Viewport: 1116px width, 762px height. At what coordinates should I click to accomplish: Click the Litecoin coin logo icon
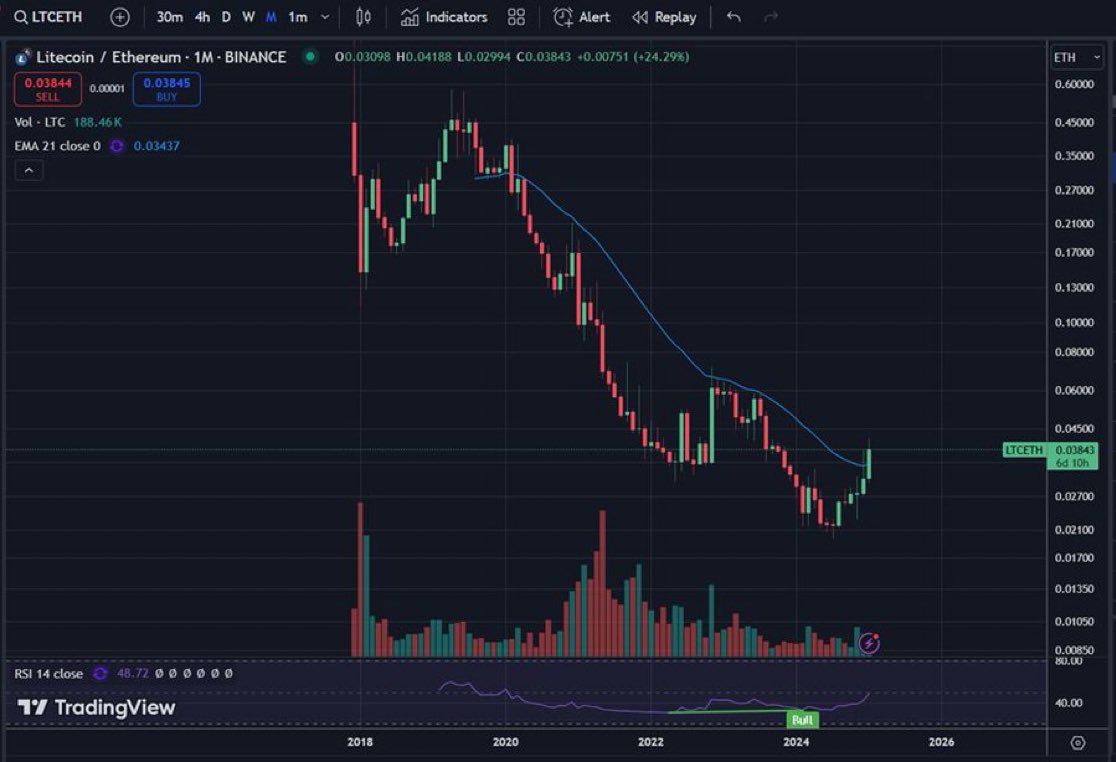23,57
